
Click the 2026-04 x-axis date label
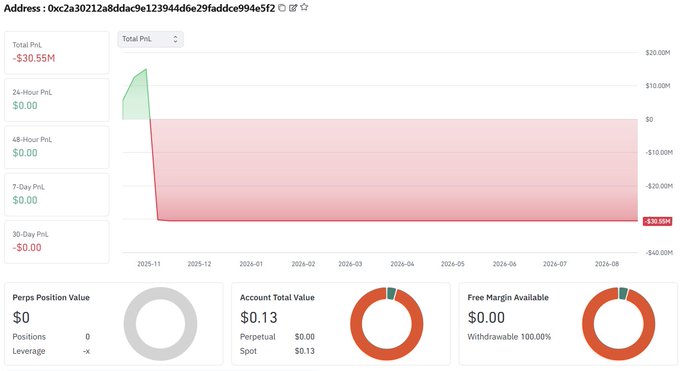[x=402, y=264]
